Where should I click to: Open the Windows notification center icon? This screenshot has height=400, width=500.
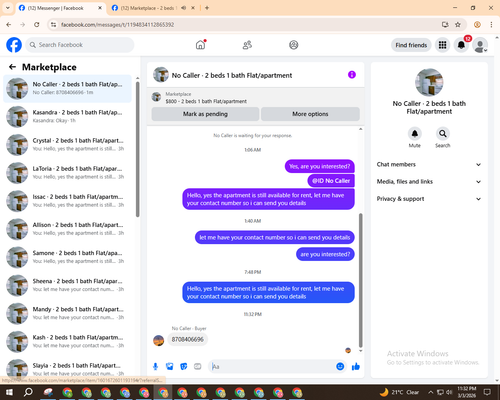(x=488, y=392)
